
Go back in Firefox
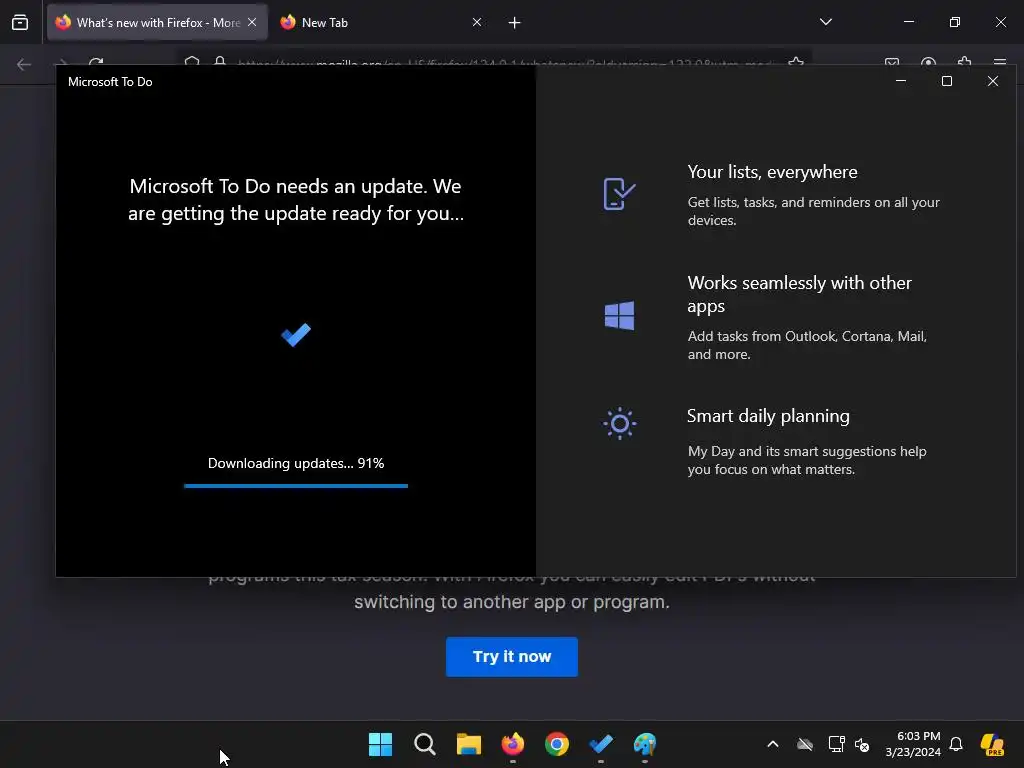tap(24, 64)
